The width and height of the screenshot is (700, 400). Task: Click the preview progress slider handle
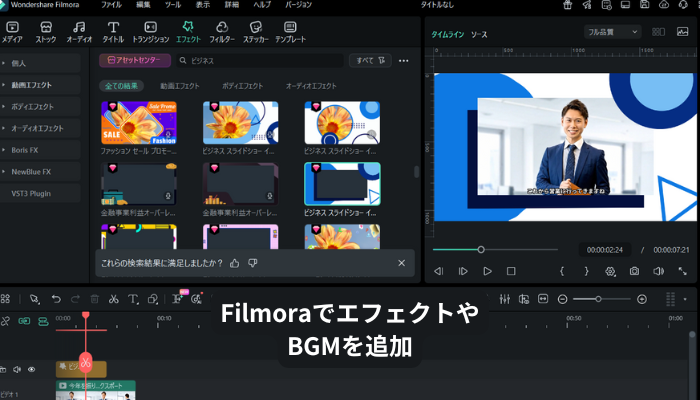coord(481,250)
